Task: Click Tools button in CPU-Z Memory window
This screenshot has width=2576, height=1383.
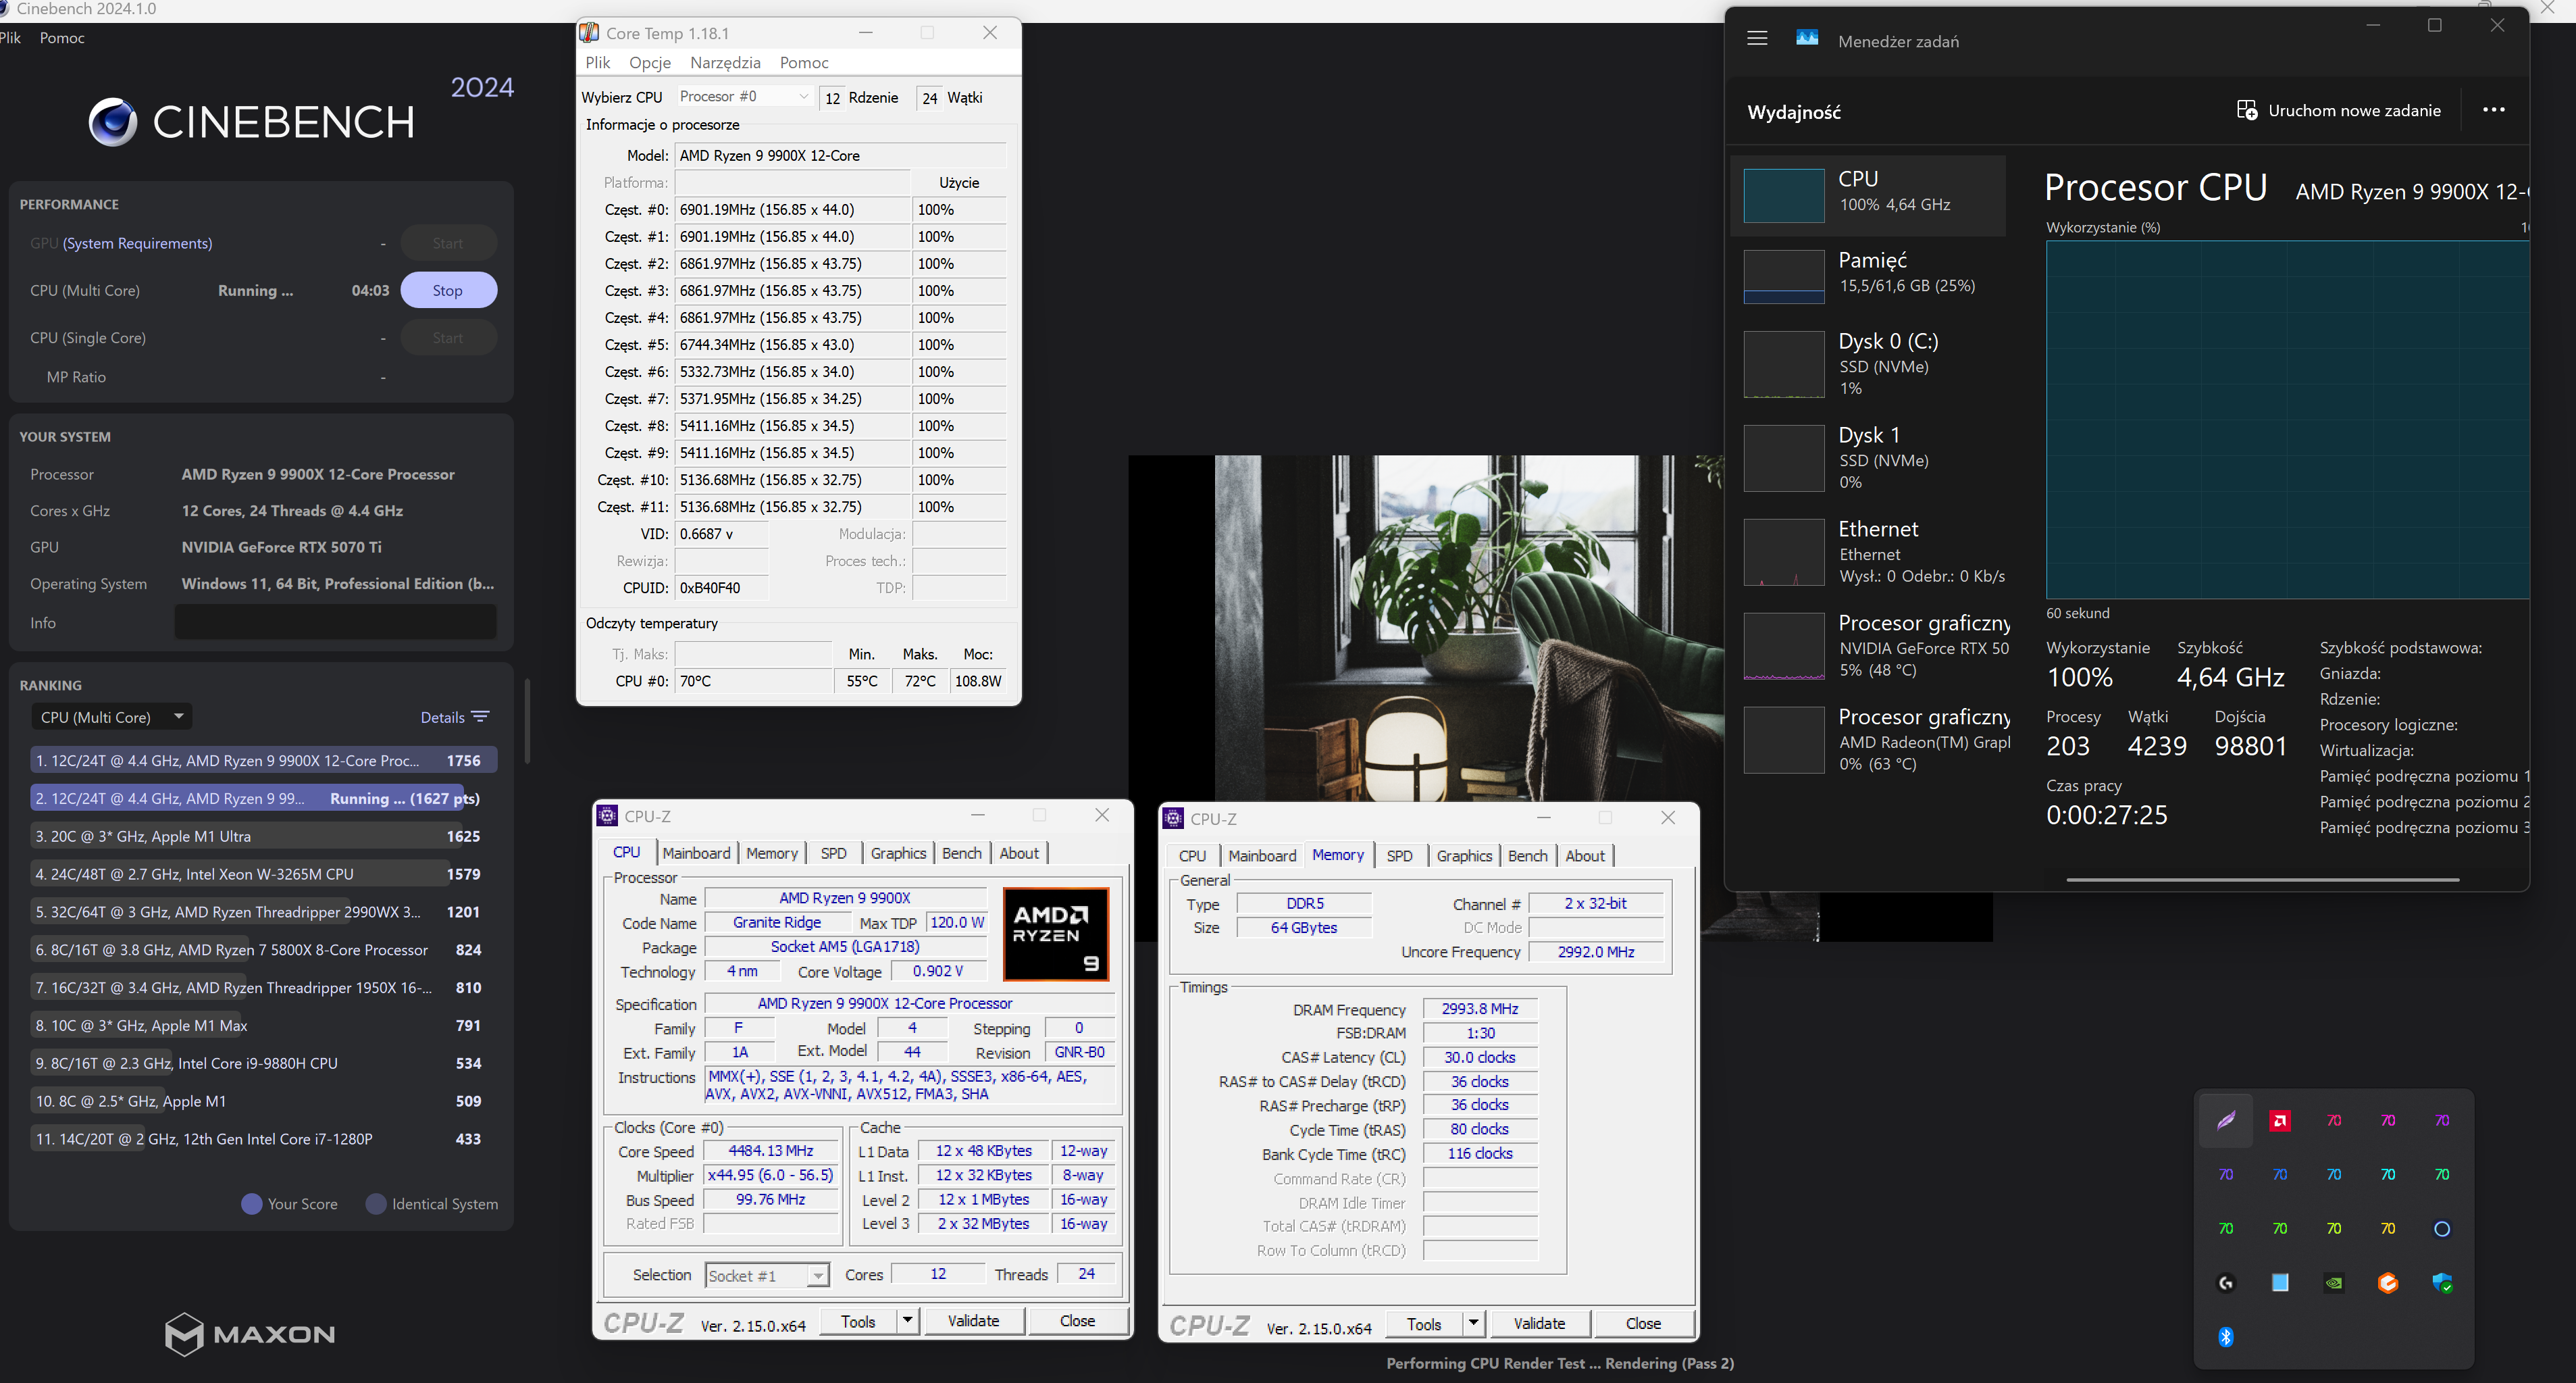Action: (x=1424, y=1323)
